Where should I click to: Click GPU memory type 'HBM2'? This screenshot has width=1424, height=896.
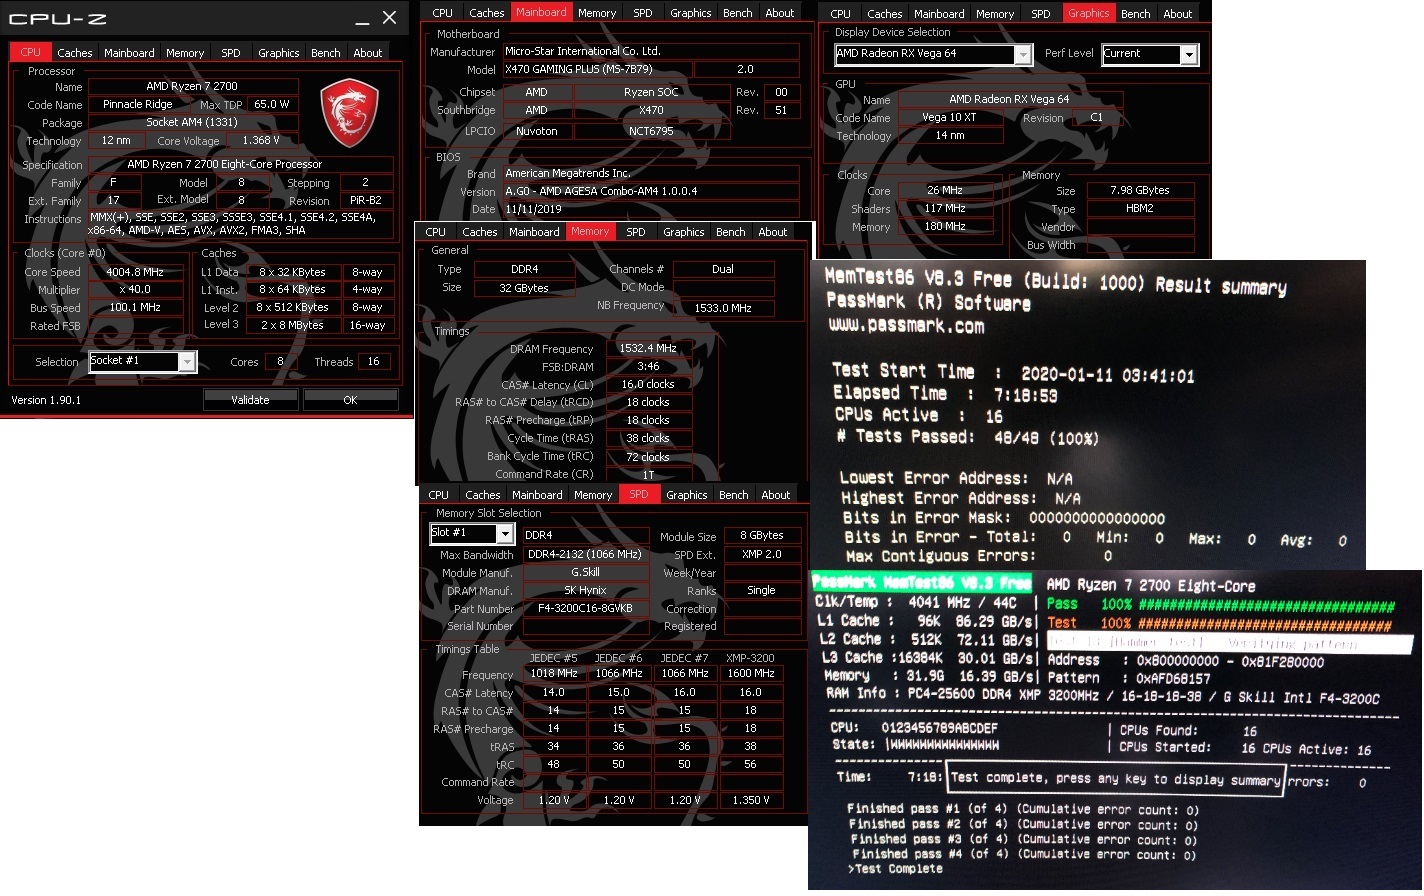pos(1140,208)
